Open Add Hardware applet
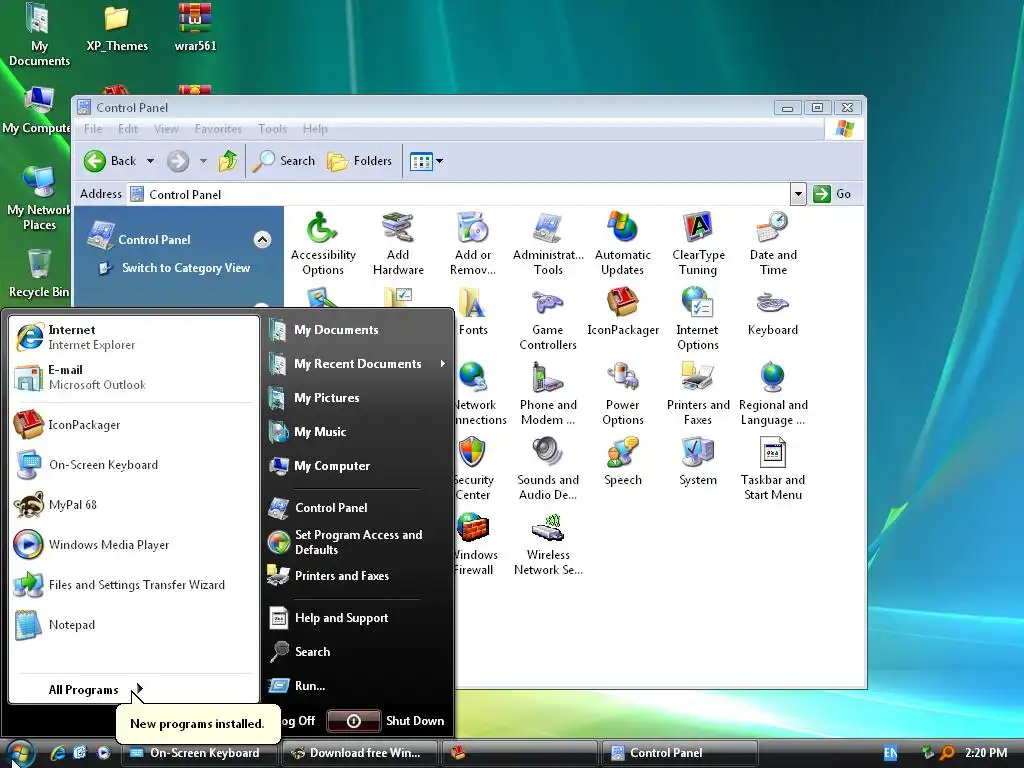The height and width of the screenshot is (768, 1024). 398,243
